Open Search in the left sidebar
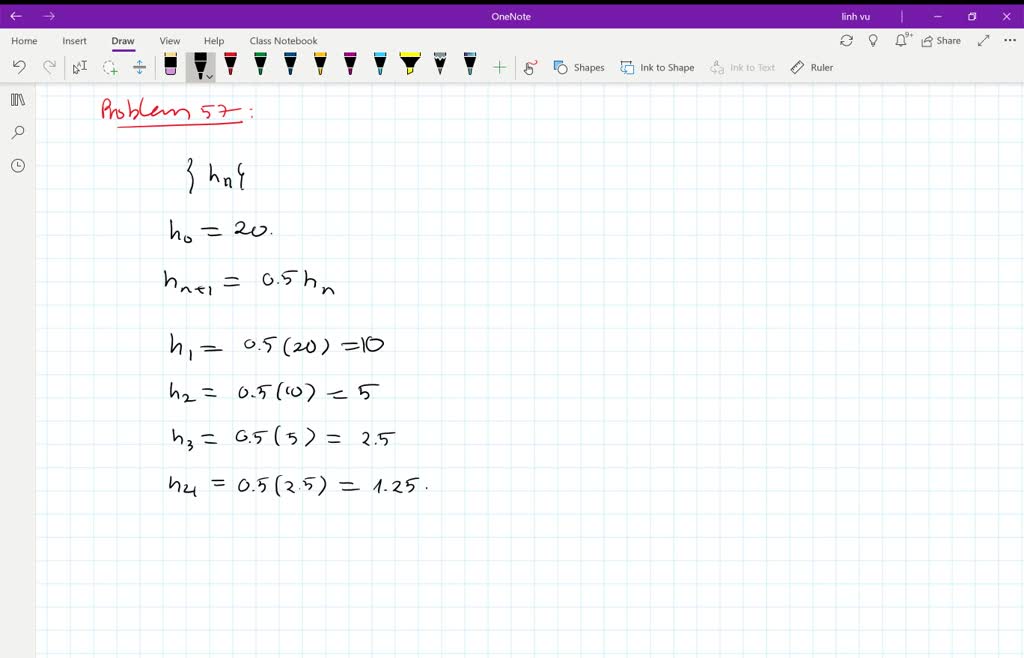 coord(16,132)
